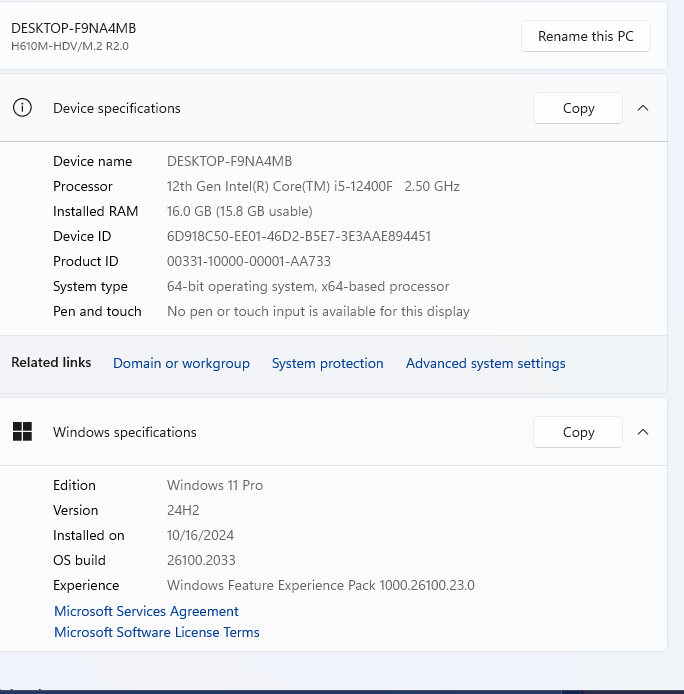Click the Device name value in specifications
The height and width of the screenshot is (694, 684).
tap(229, 161)
